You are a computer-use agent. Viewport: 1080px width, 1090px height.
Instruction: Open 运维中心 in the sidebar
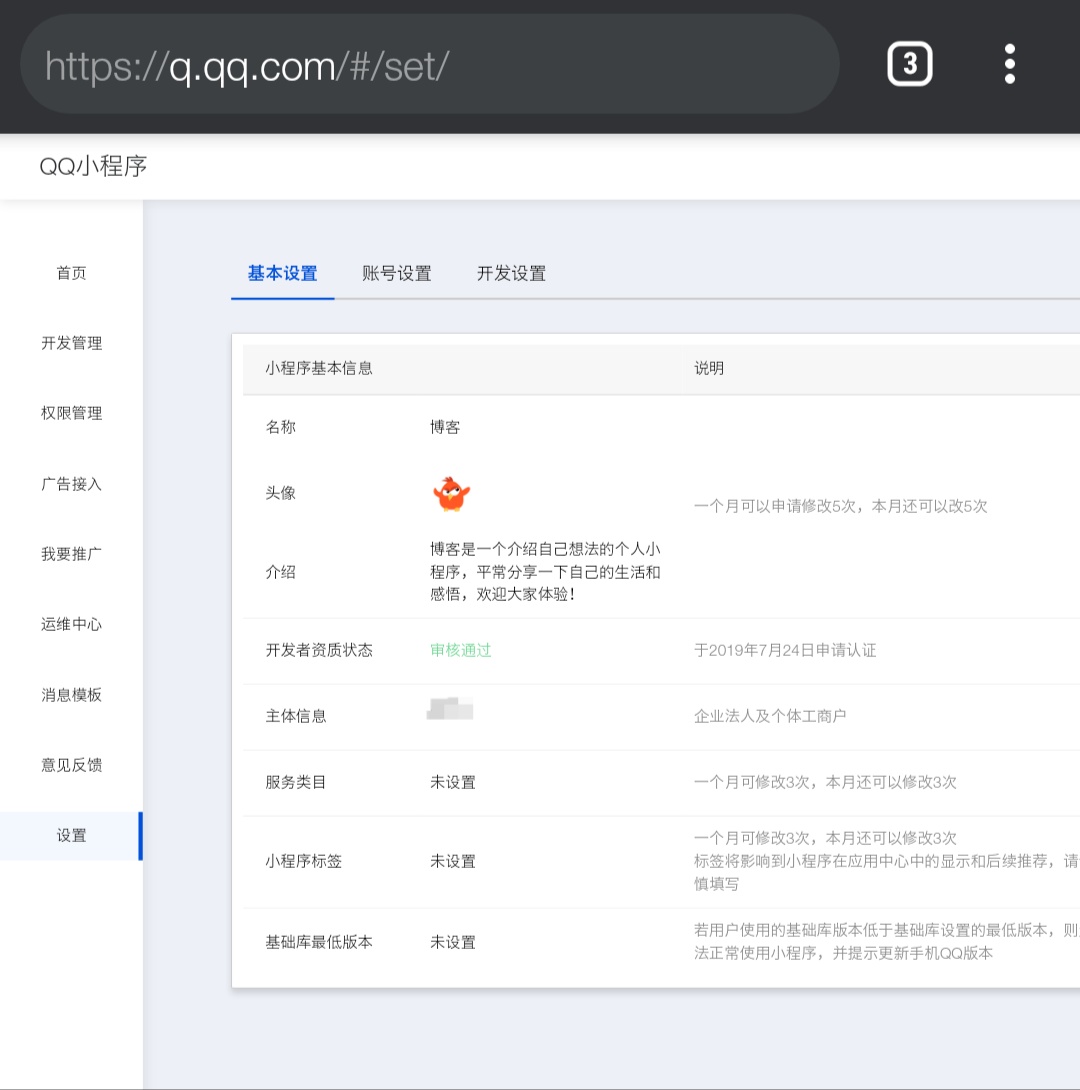[x=72, y=624]
